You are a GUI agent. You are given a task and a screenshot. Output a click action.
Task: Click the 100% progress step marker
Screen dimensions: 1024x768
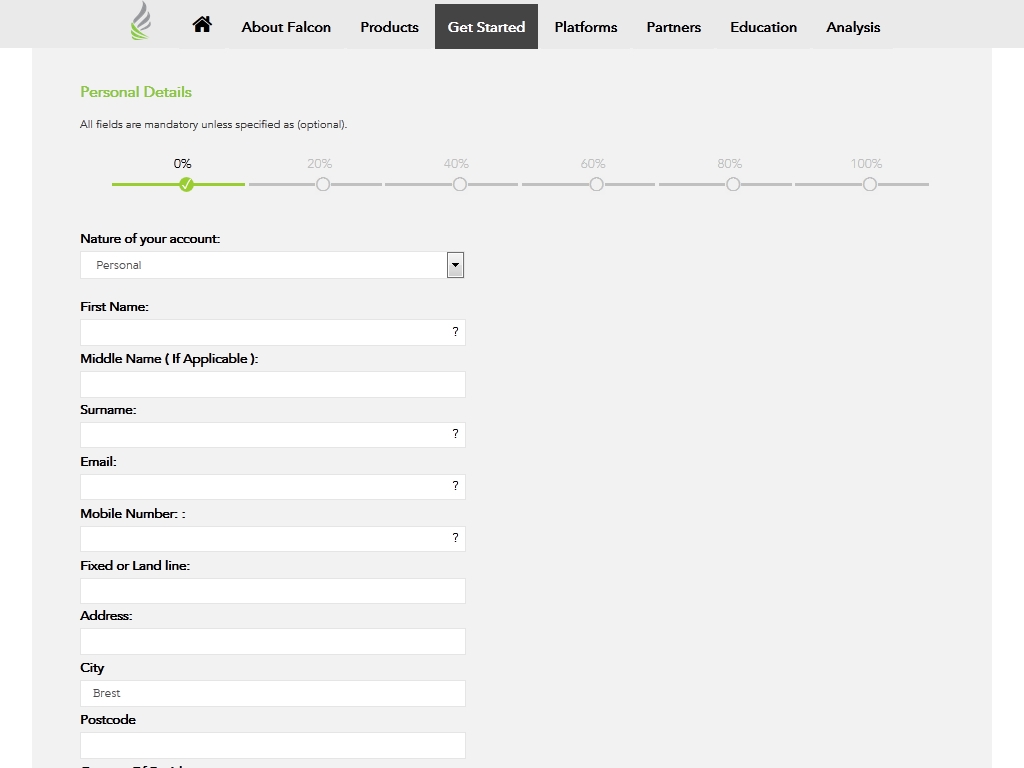(869, 184)
